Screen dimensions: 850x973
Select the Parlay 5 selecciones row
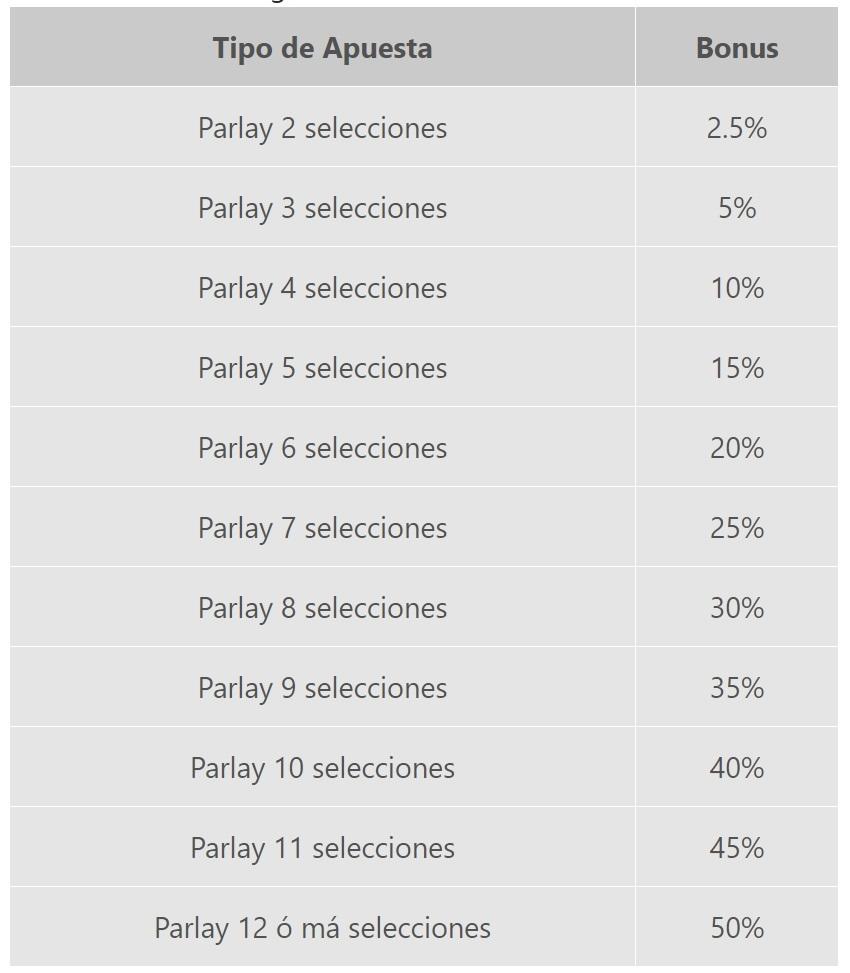[x=424, y=367]
